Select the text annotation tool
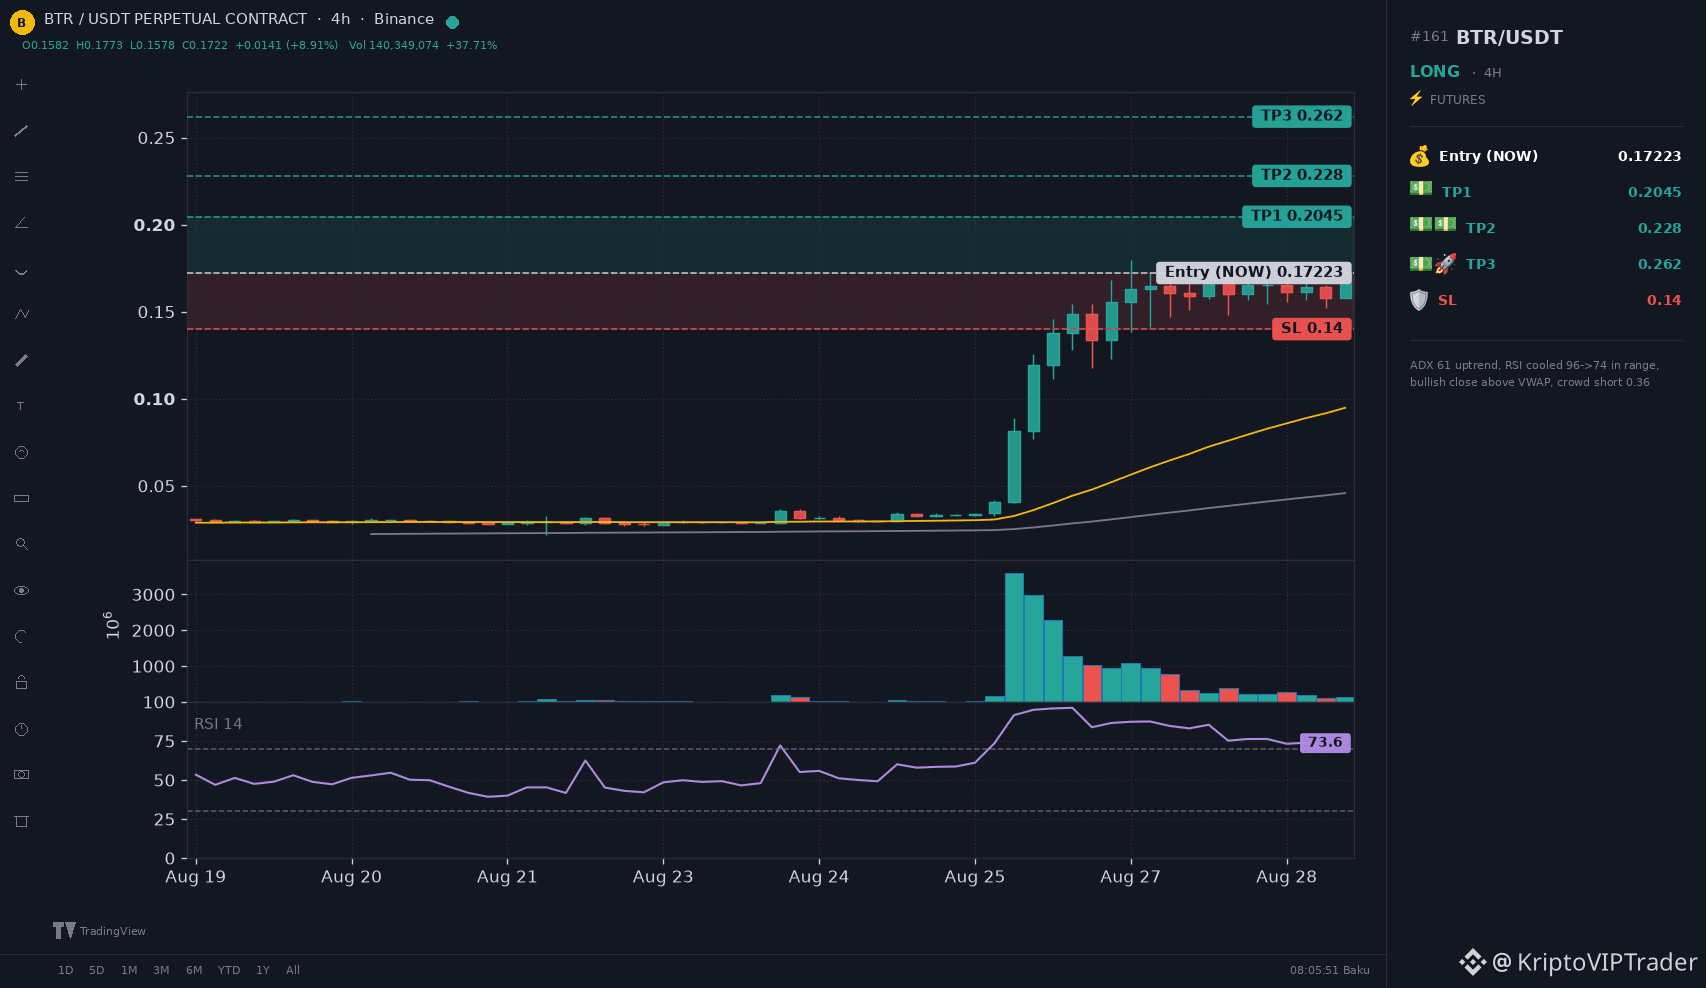 pos(21,406)
